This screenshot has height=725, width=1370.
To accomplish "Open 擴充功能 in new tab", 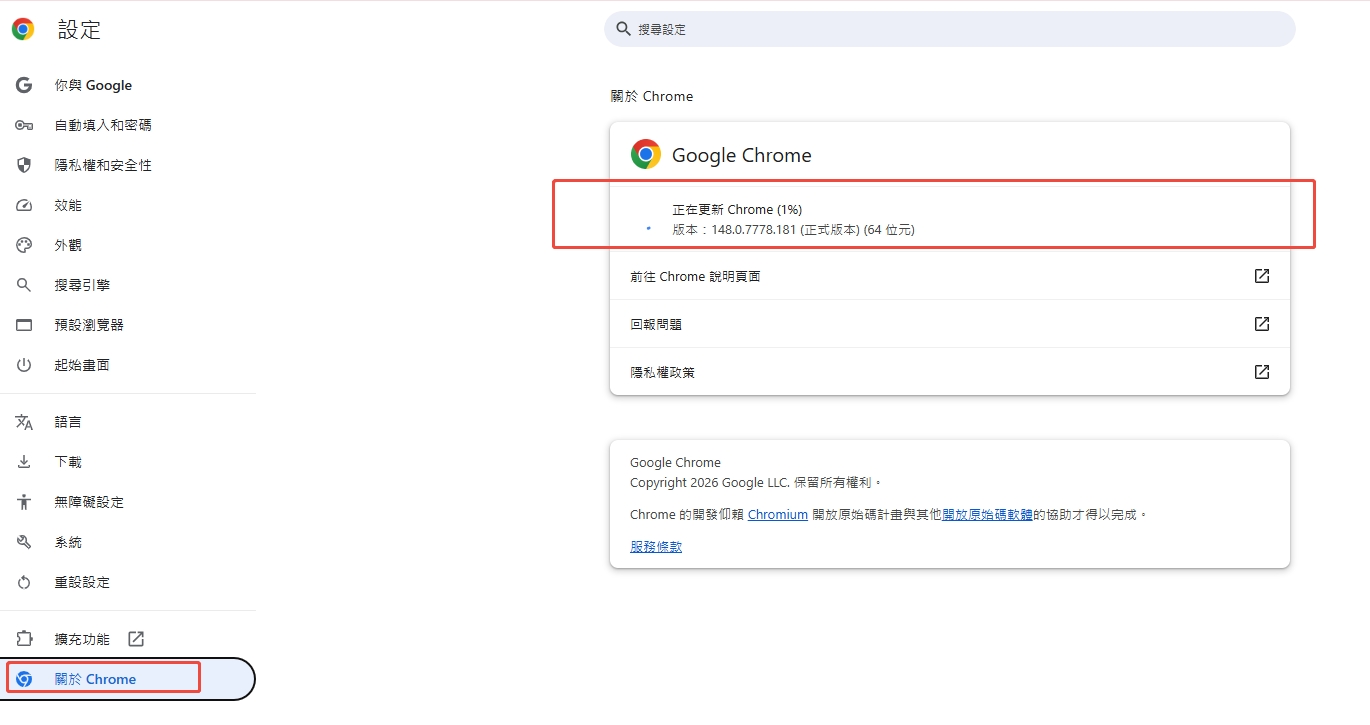I will (x=128, y=639).
